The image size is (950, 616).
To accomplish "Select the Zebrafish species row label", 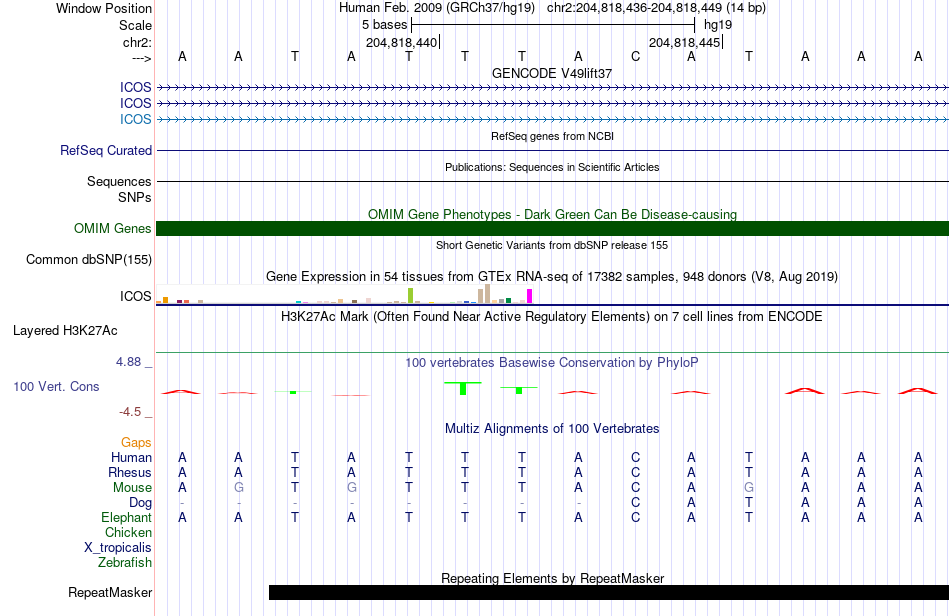I will (125, 563).
